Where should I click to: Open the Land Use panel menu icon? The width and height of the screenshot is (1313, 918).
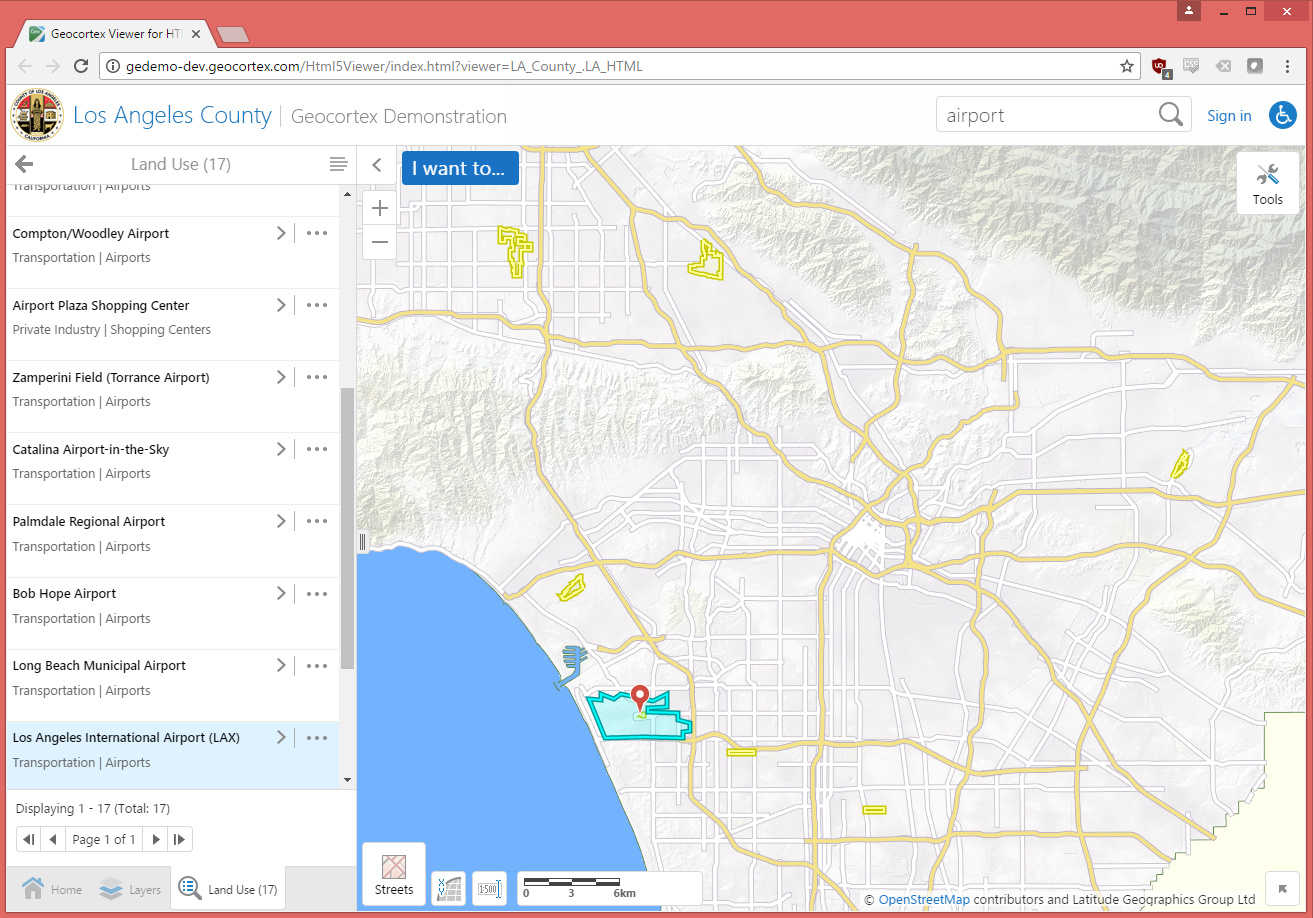pyautogui.click(x=338, y=164)
